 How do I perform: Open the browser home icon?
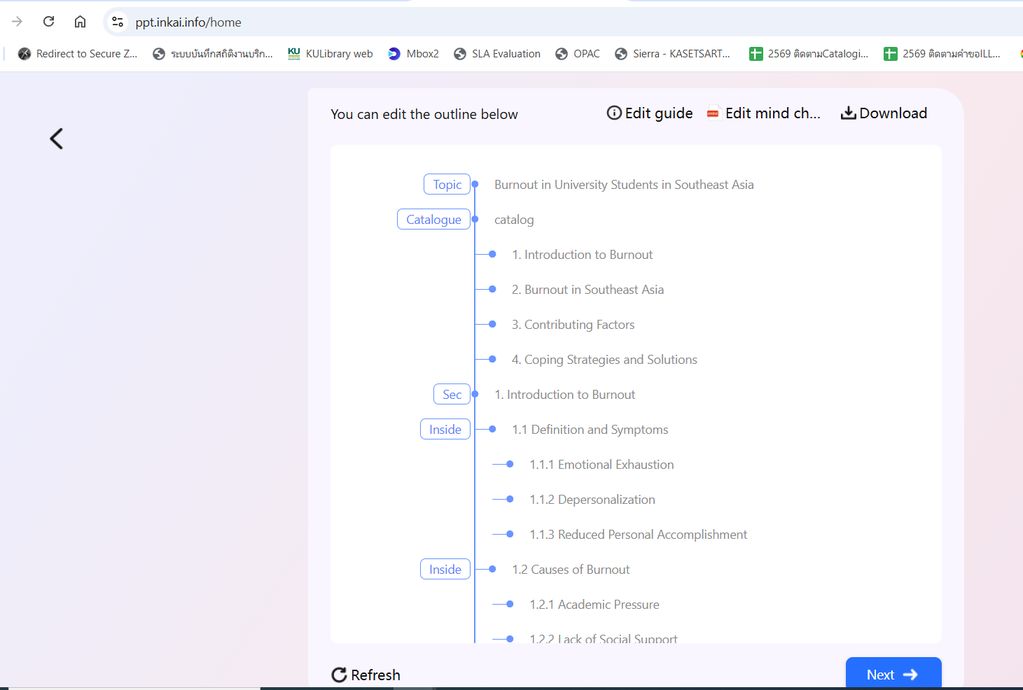coord(80,22)
